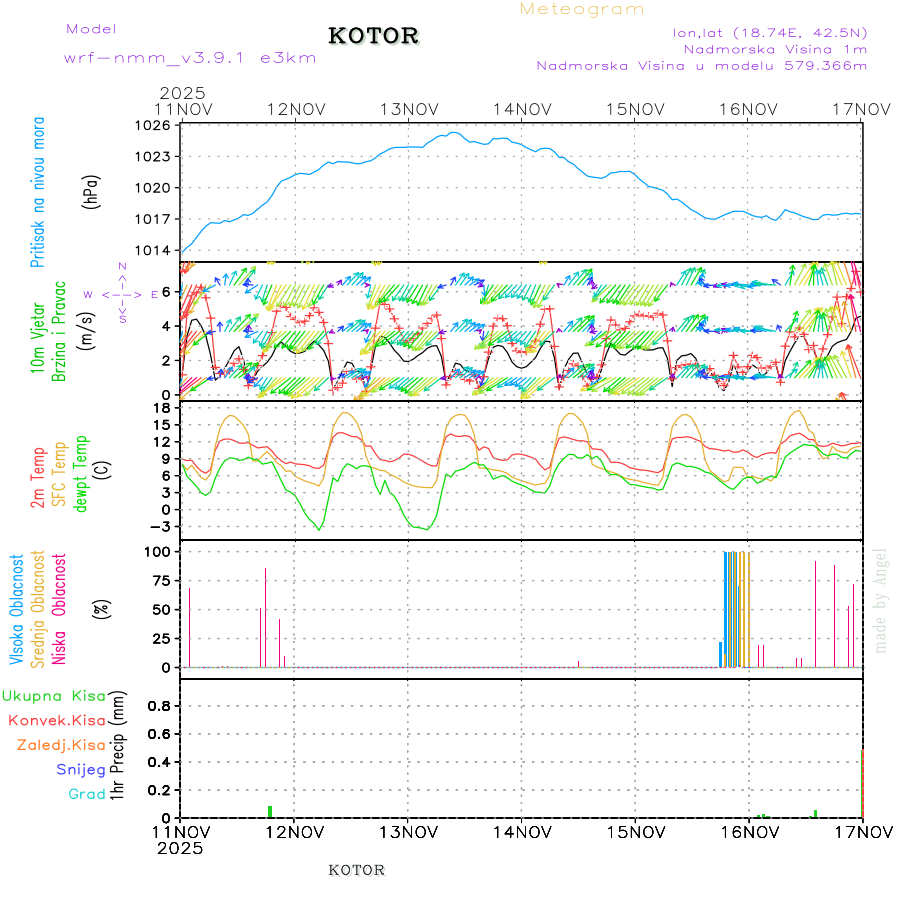This screenshot has height=900, width=900.
Task: Select the 'Grad' legend entry
Action: (87, 794)
